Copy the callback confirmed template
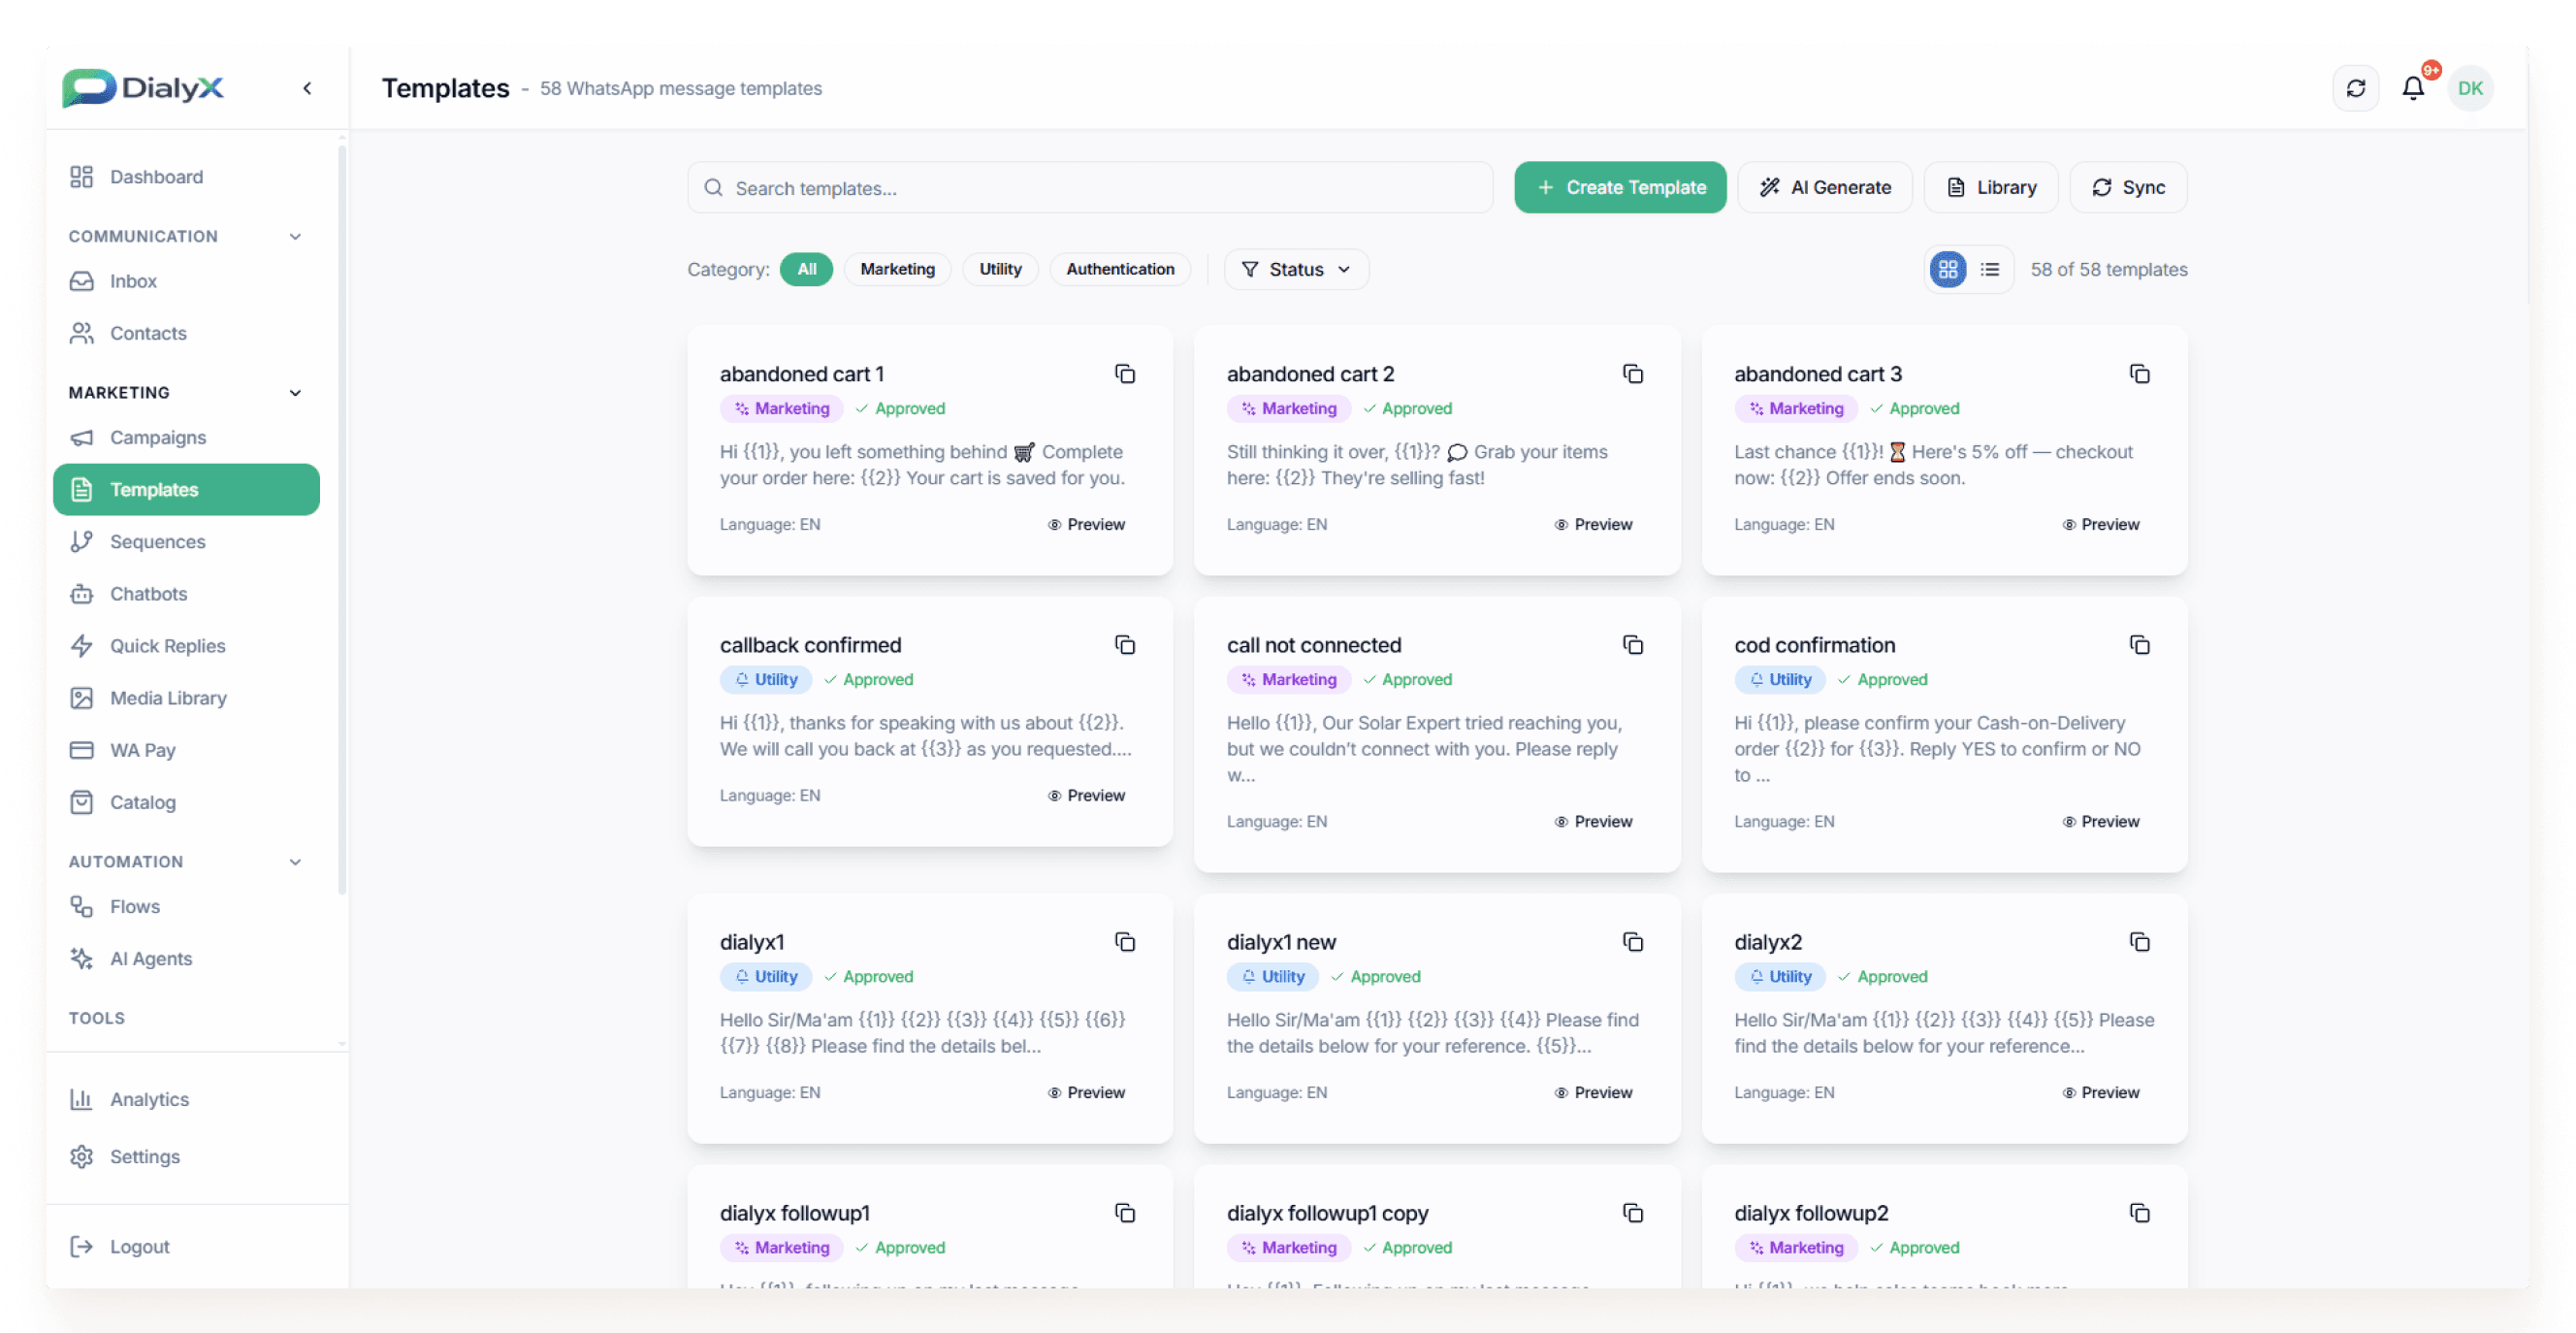Viewport: 2576px width, 1333px height. (1125, 645)
